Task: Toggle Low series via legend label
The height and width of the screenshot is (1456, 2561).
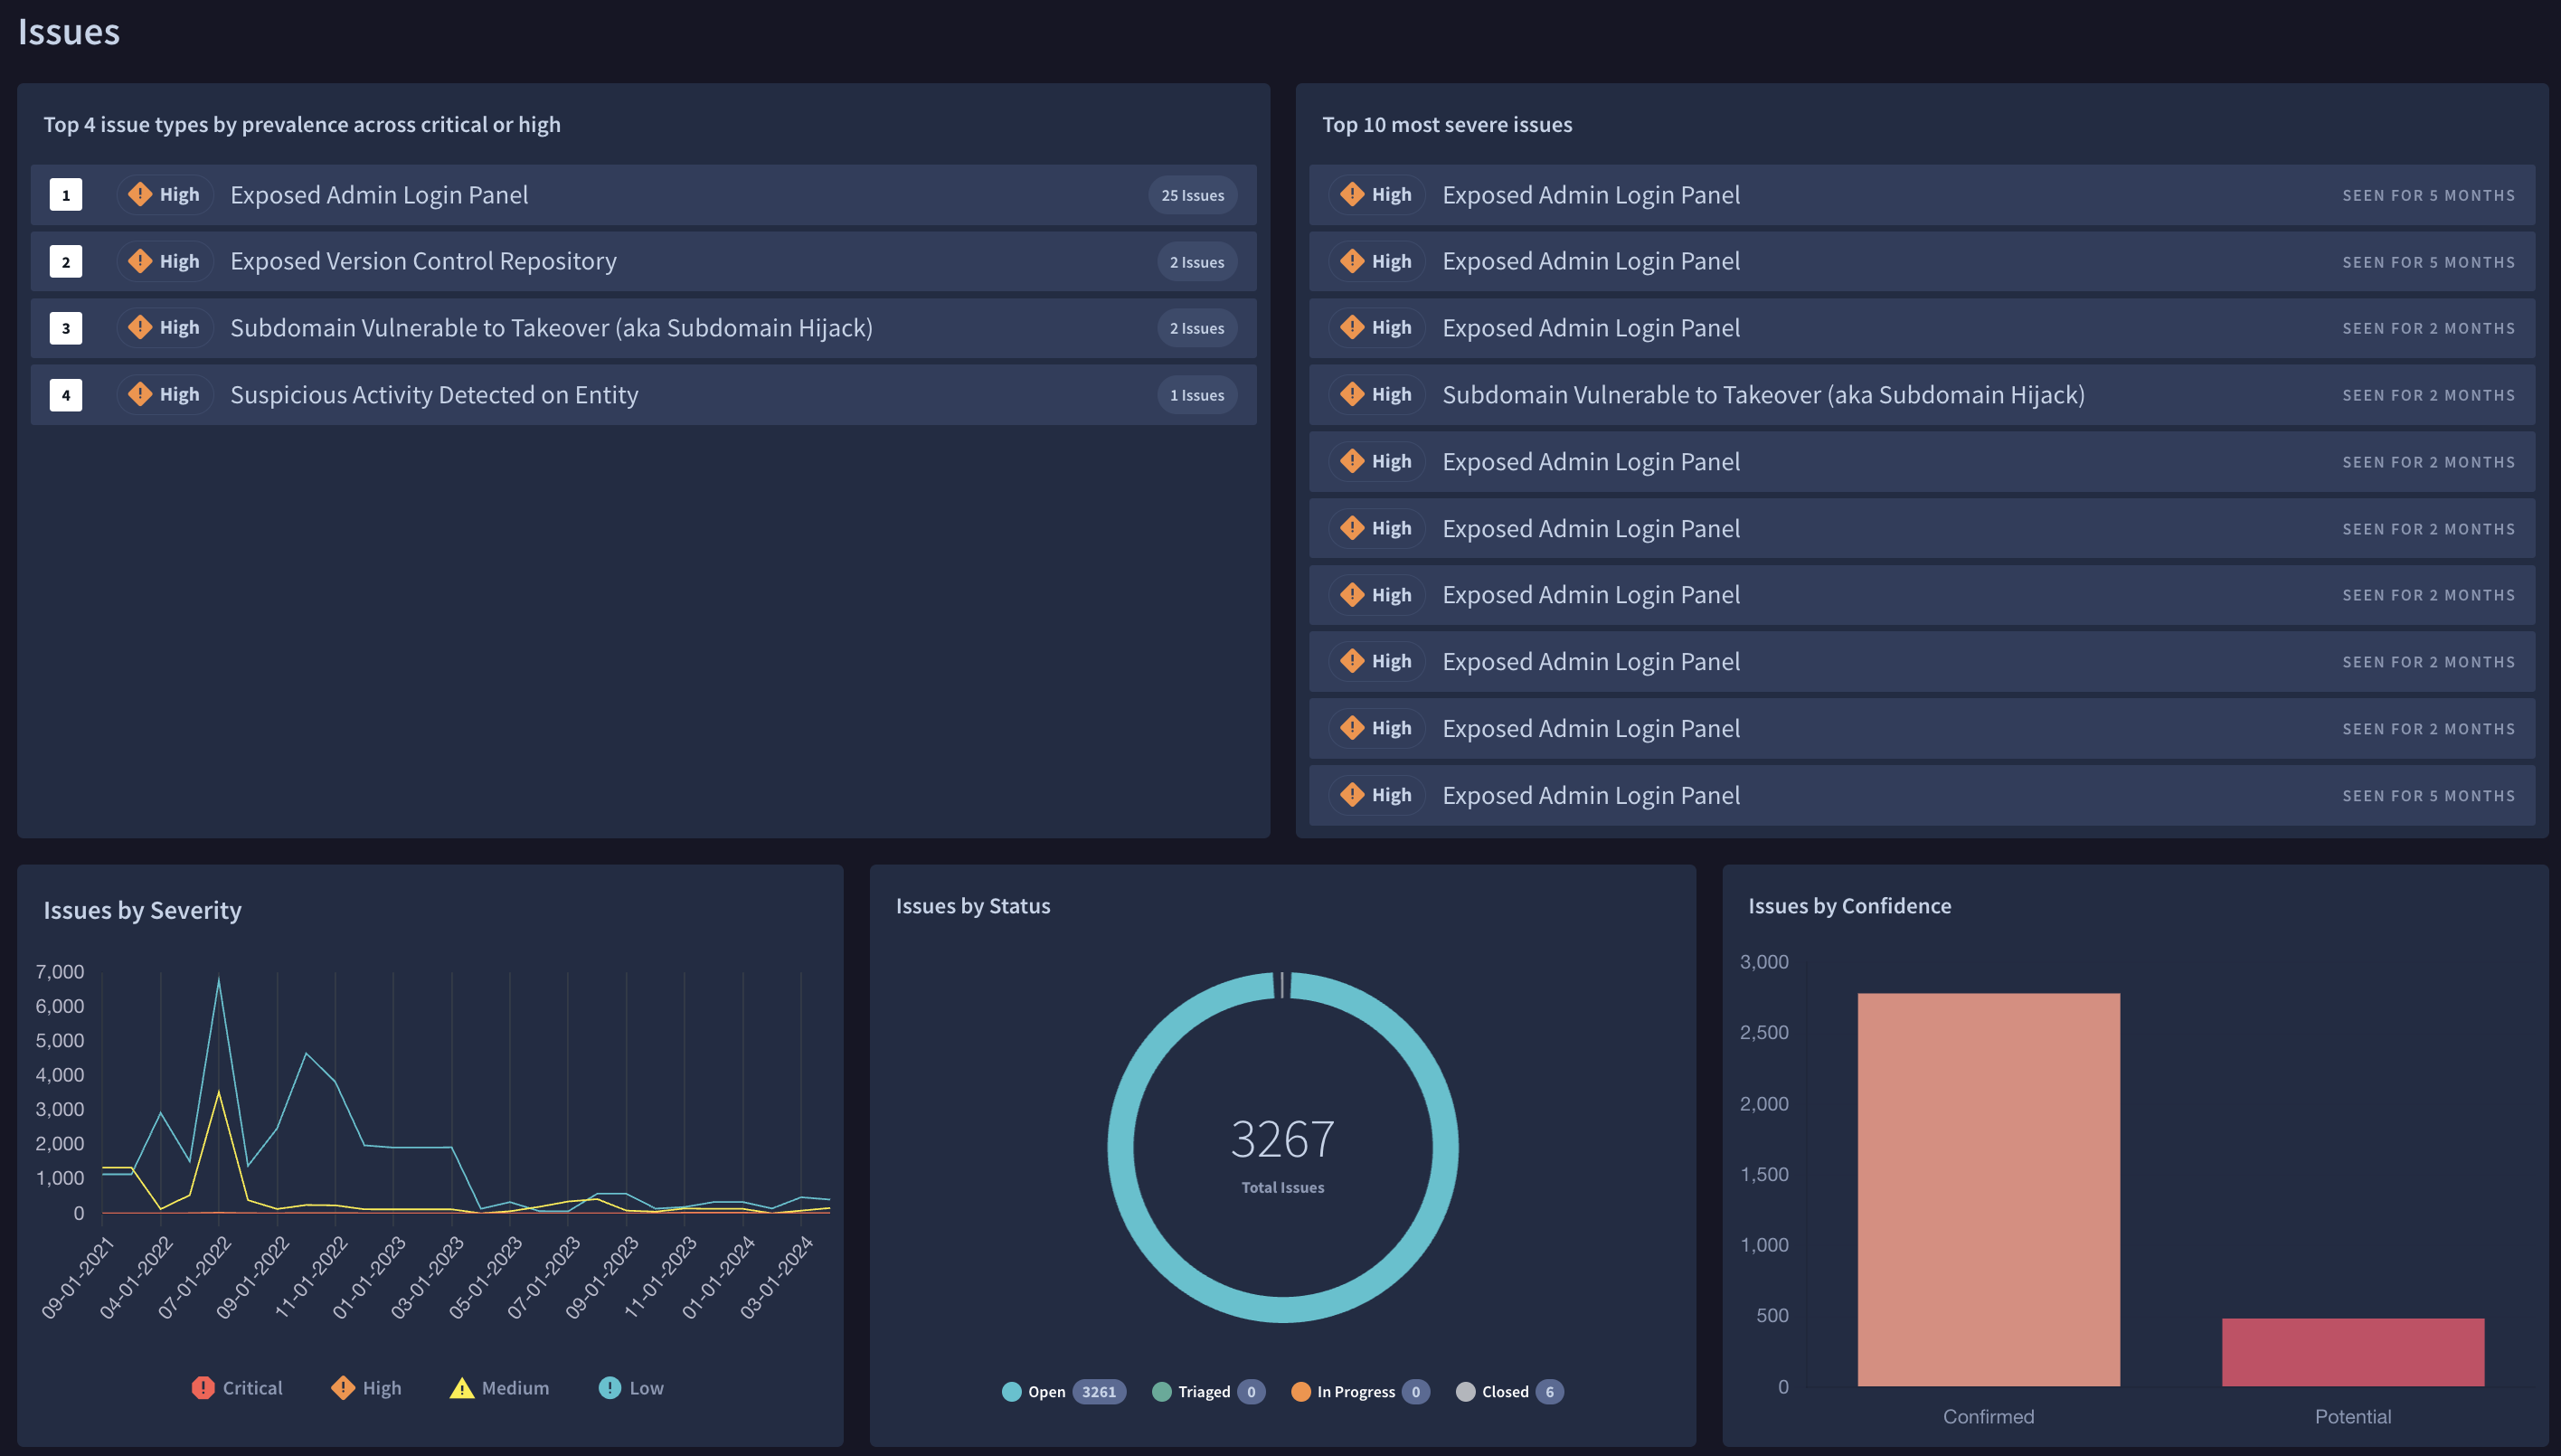Action: click(x=646, y=1388)
